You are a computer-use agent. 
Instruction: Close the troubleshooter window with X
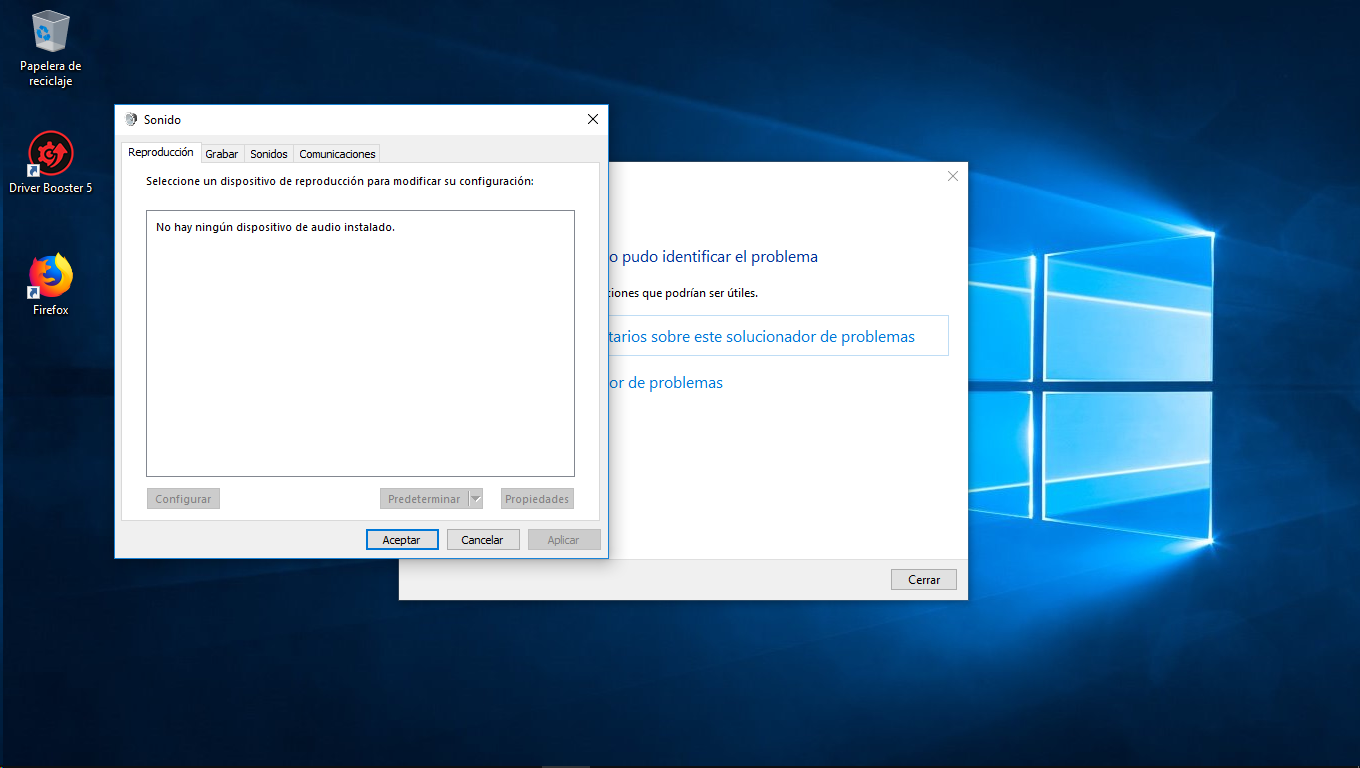[952, 176]
